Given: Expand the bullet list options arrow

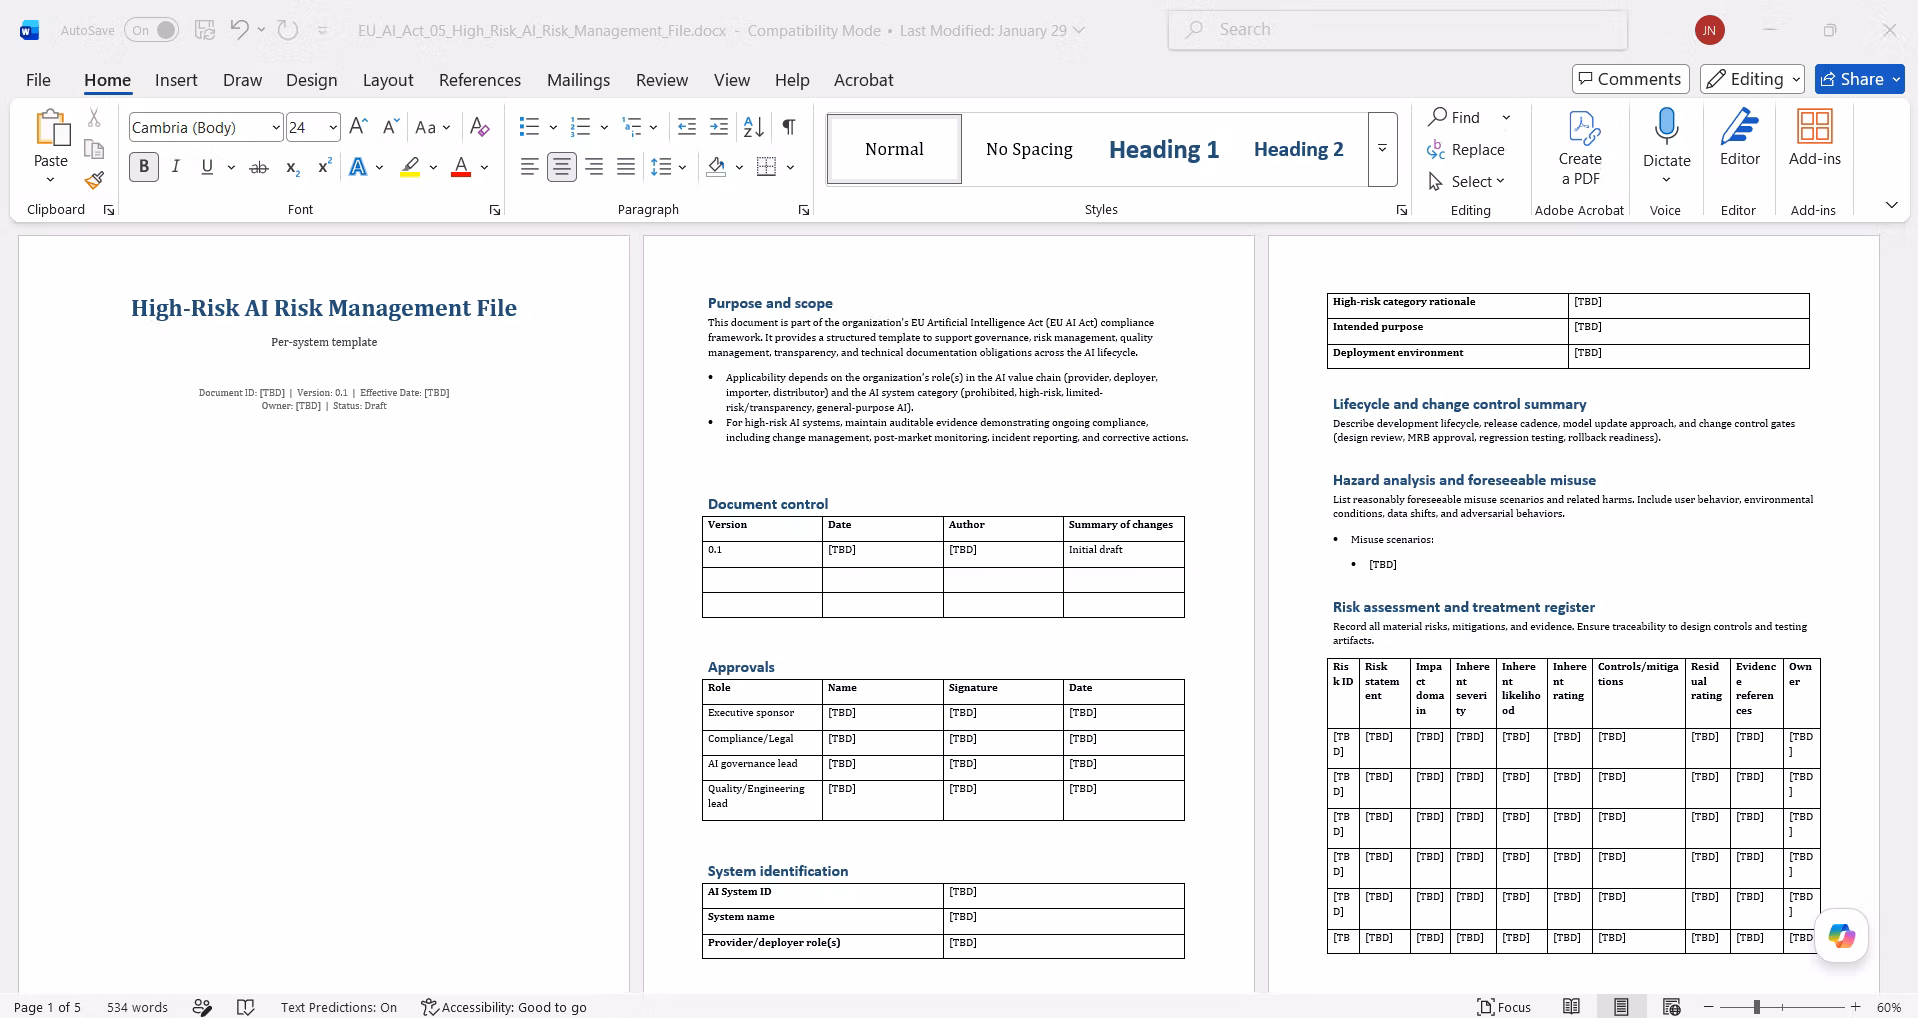Looking at the screenshot, I should coord(553,127).
